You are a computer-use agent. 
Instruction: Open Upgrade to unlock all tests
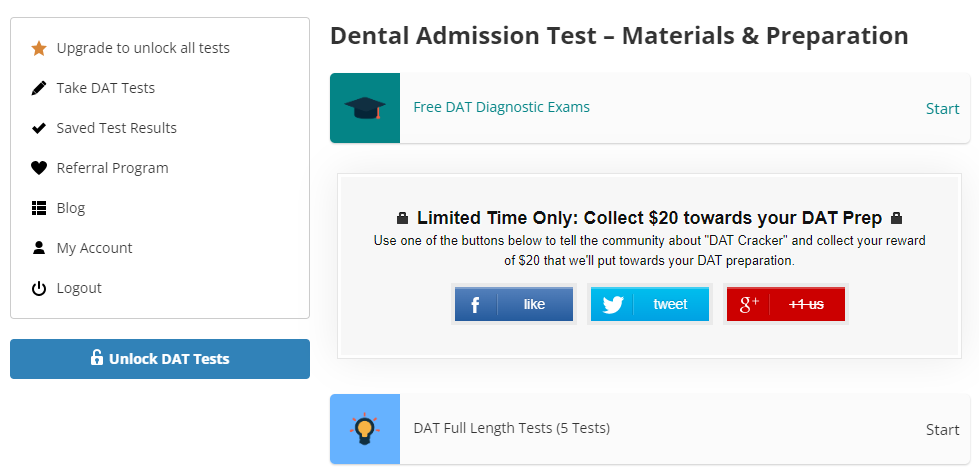(143, 48)
